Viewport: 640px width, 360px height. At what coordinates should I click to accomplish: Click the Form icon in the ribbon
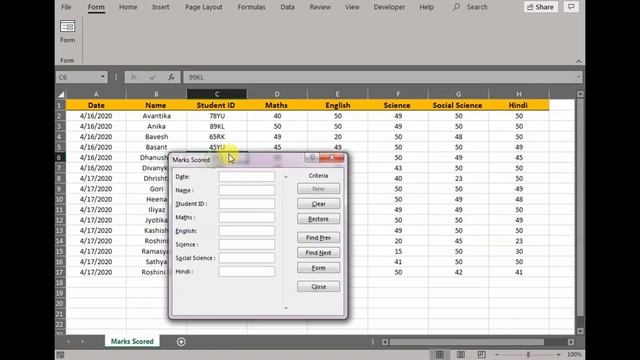point(67,31)
